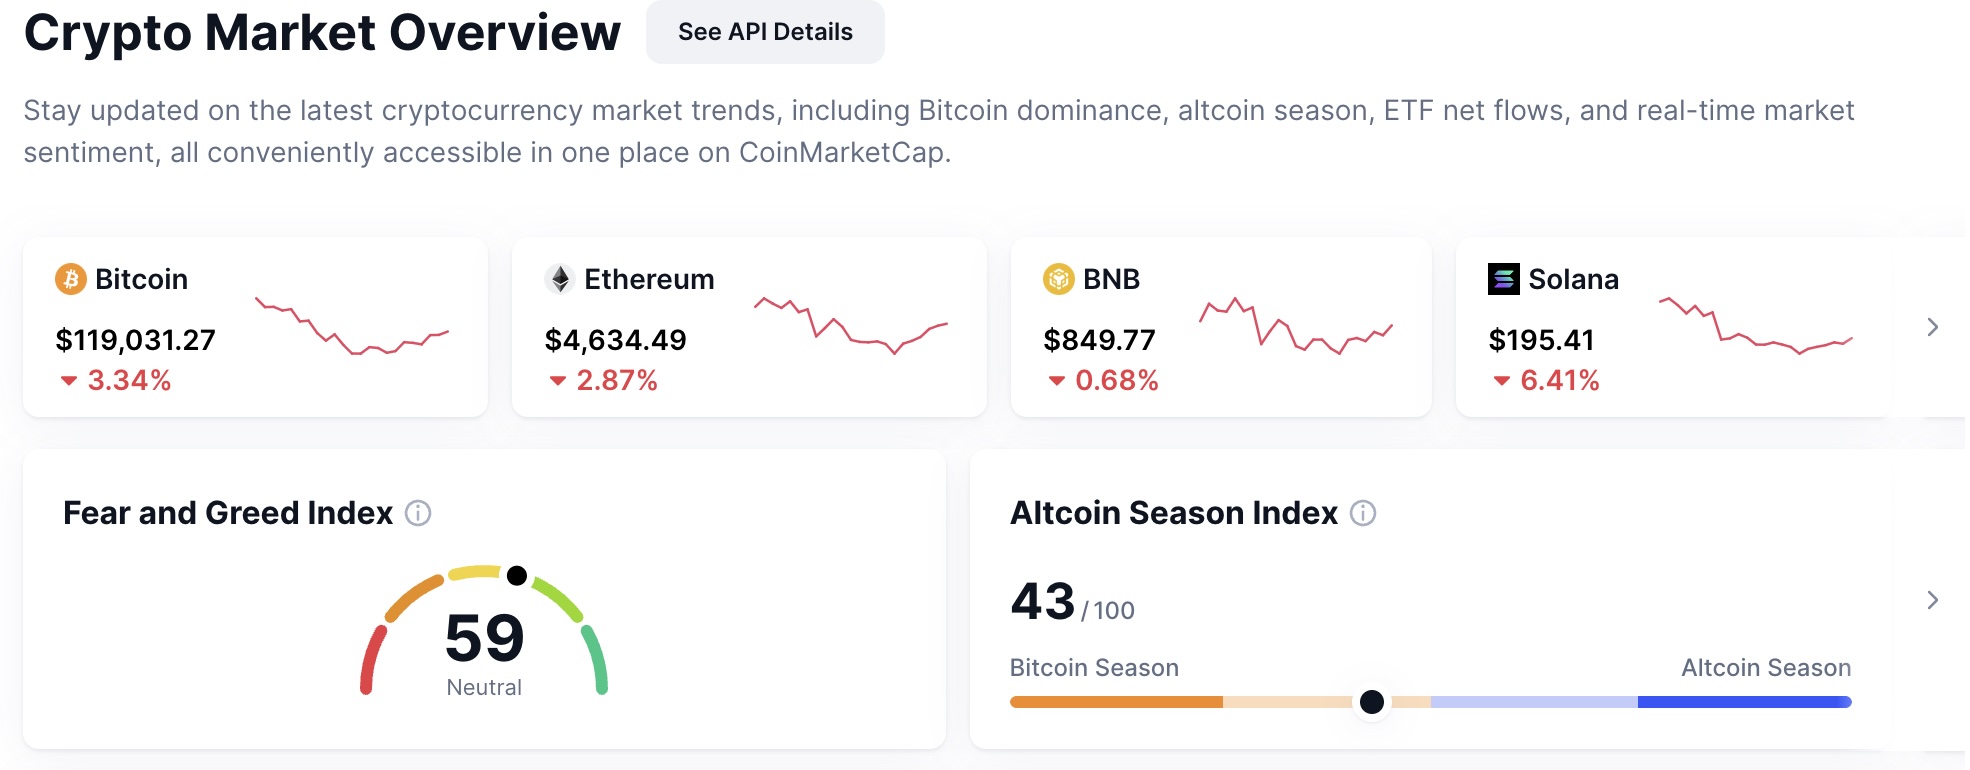Open Altcoin Season Index info icon
The image size is (1970, 770).
pyautogui.click(x=1363, y=513)
